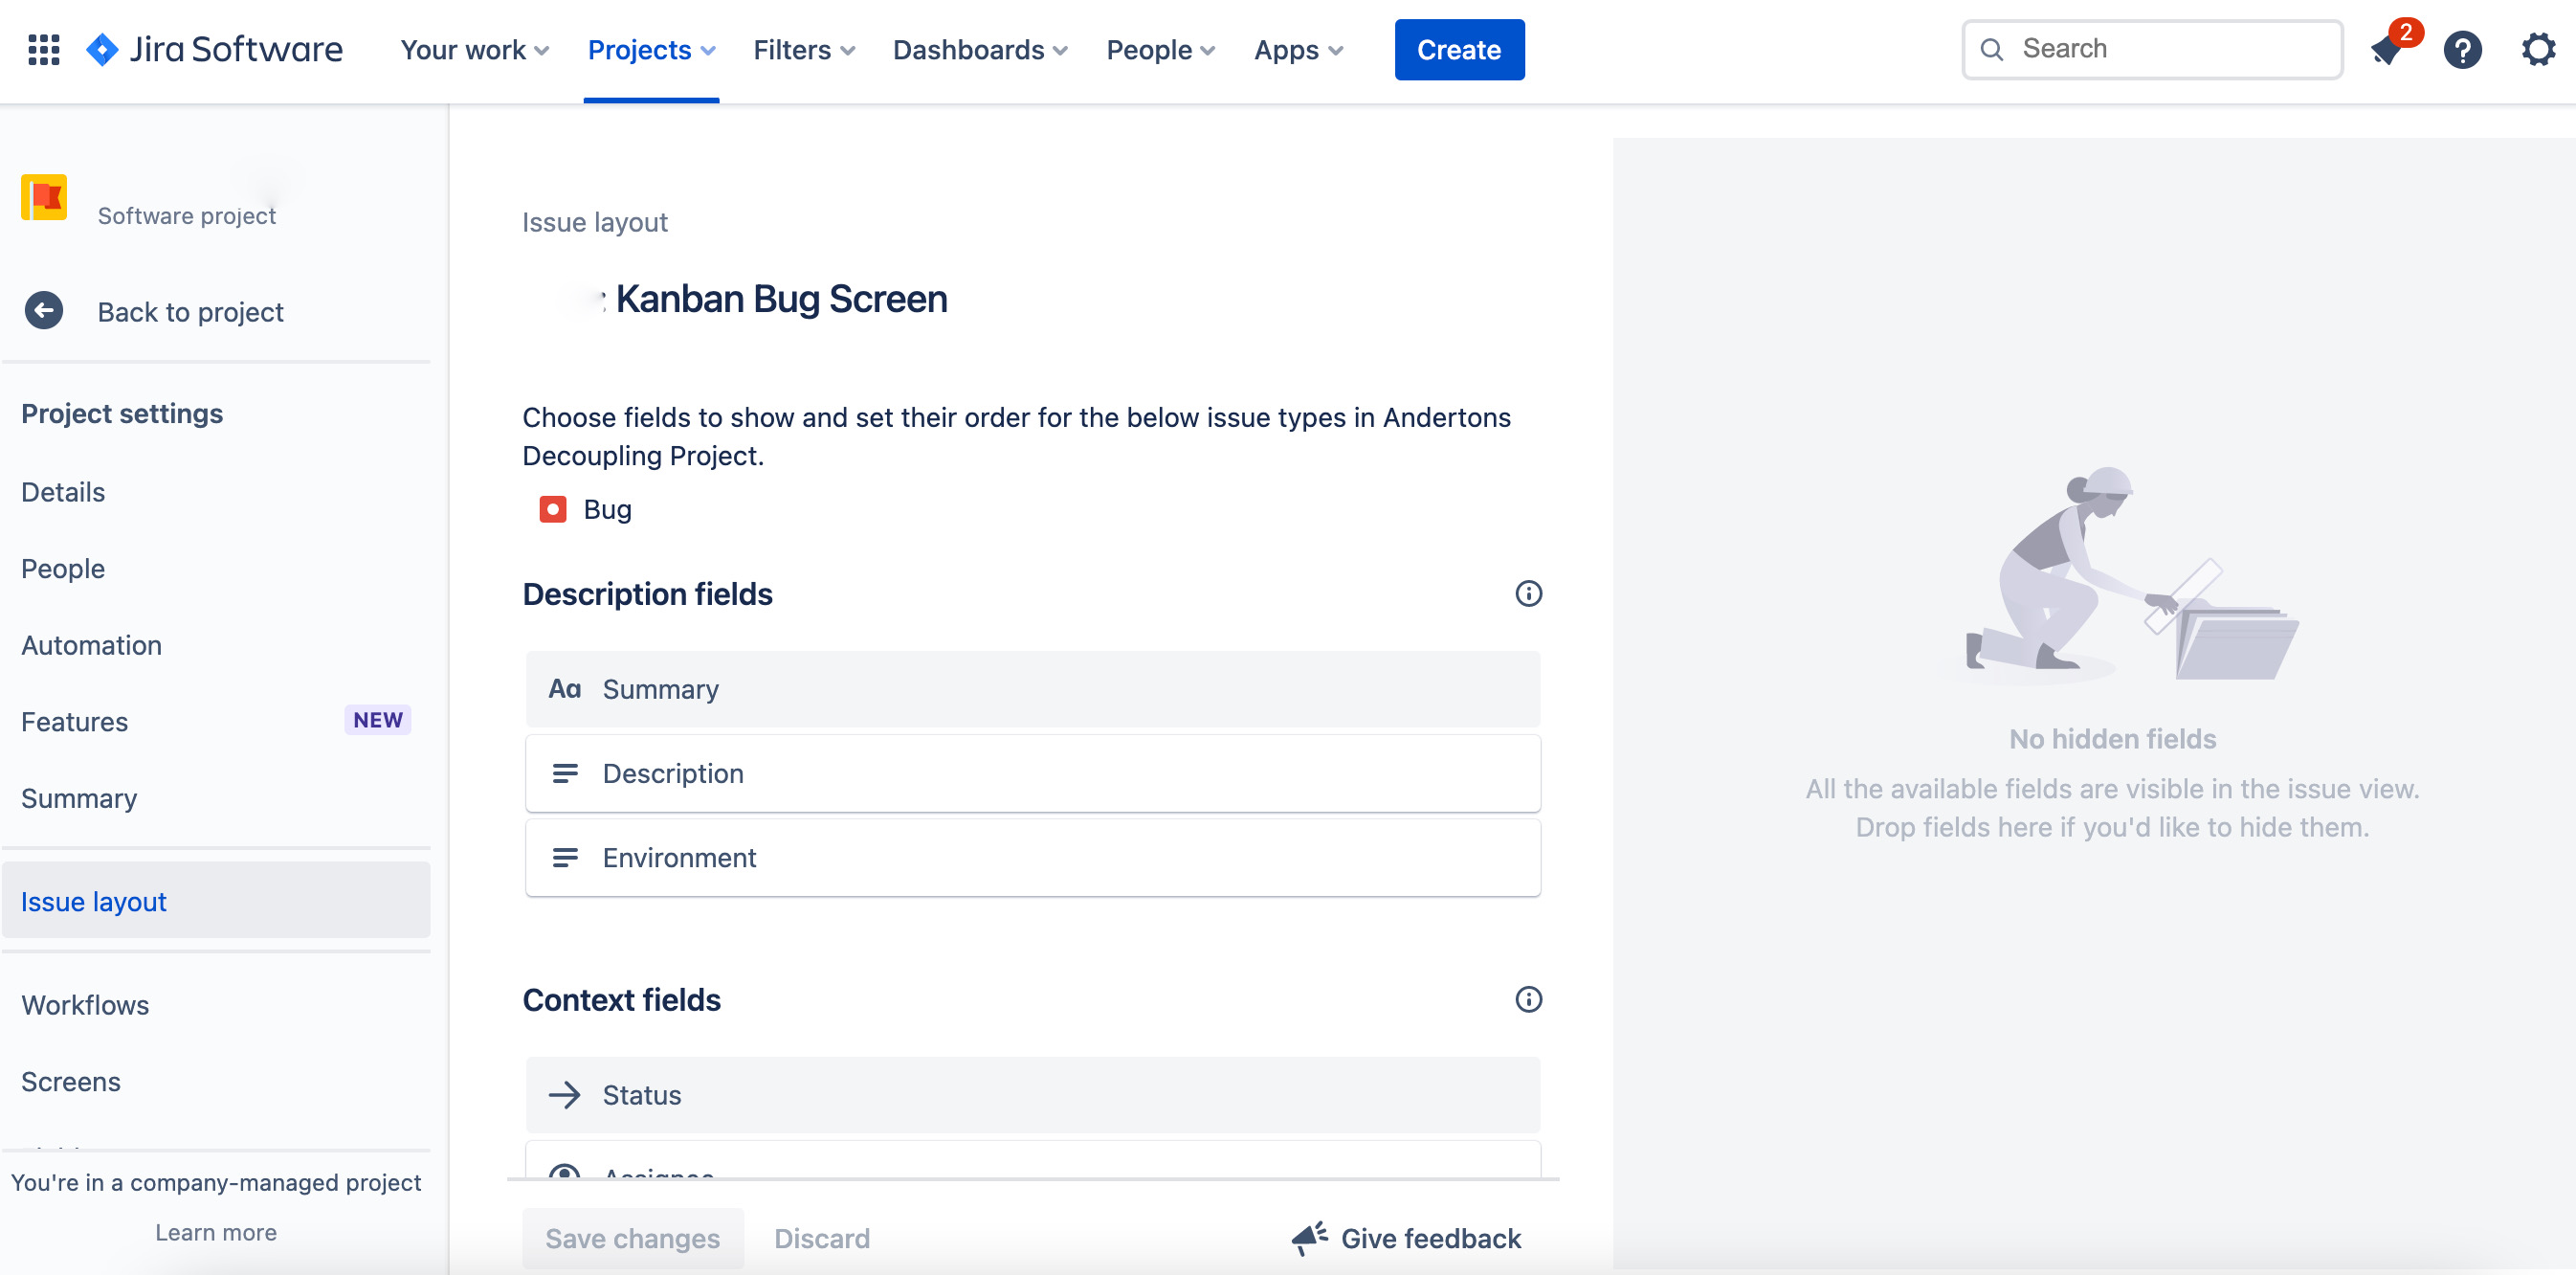This screenshot has width=2576, height=1275.
Task: Select the Status context field row
Action: coord(1032,1095)
